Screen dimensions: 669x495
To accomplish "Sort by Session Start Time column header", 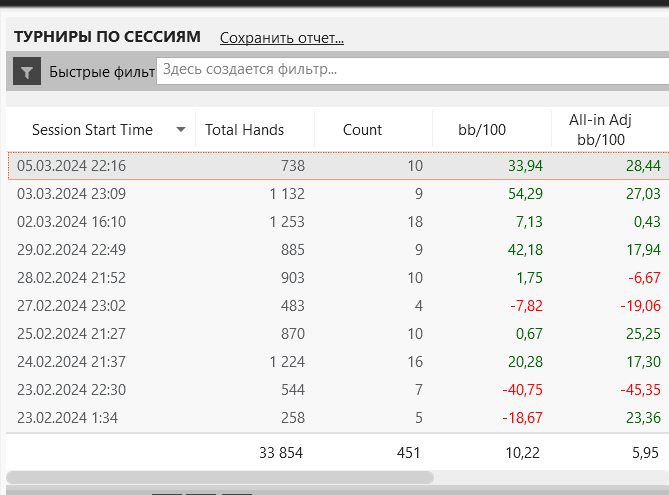I will [x=92, y=130].
